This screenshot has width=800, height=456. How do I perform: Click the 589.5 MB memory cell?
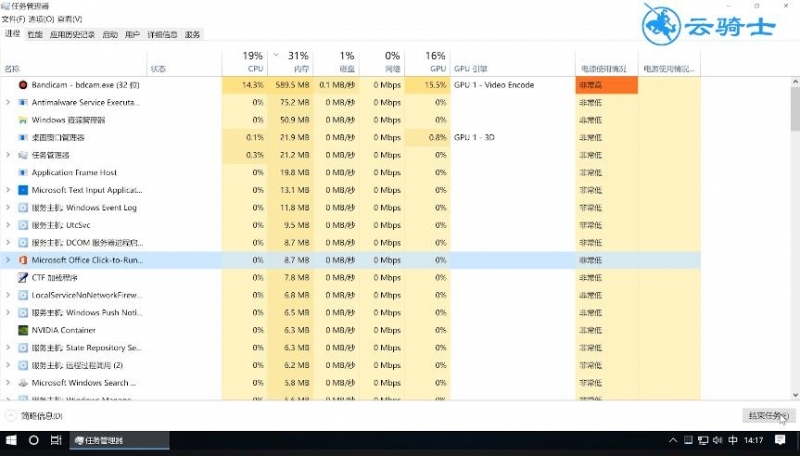coord(290,85)
